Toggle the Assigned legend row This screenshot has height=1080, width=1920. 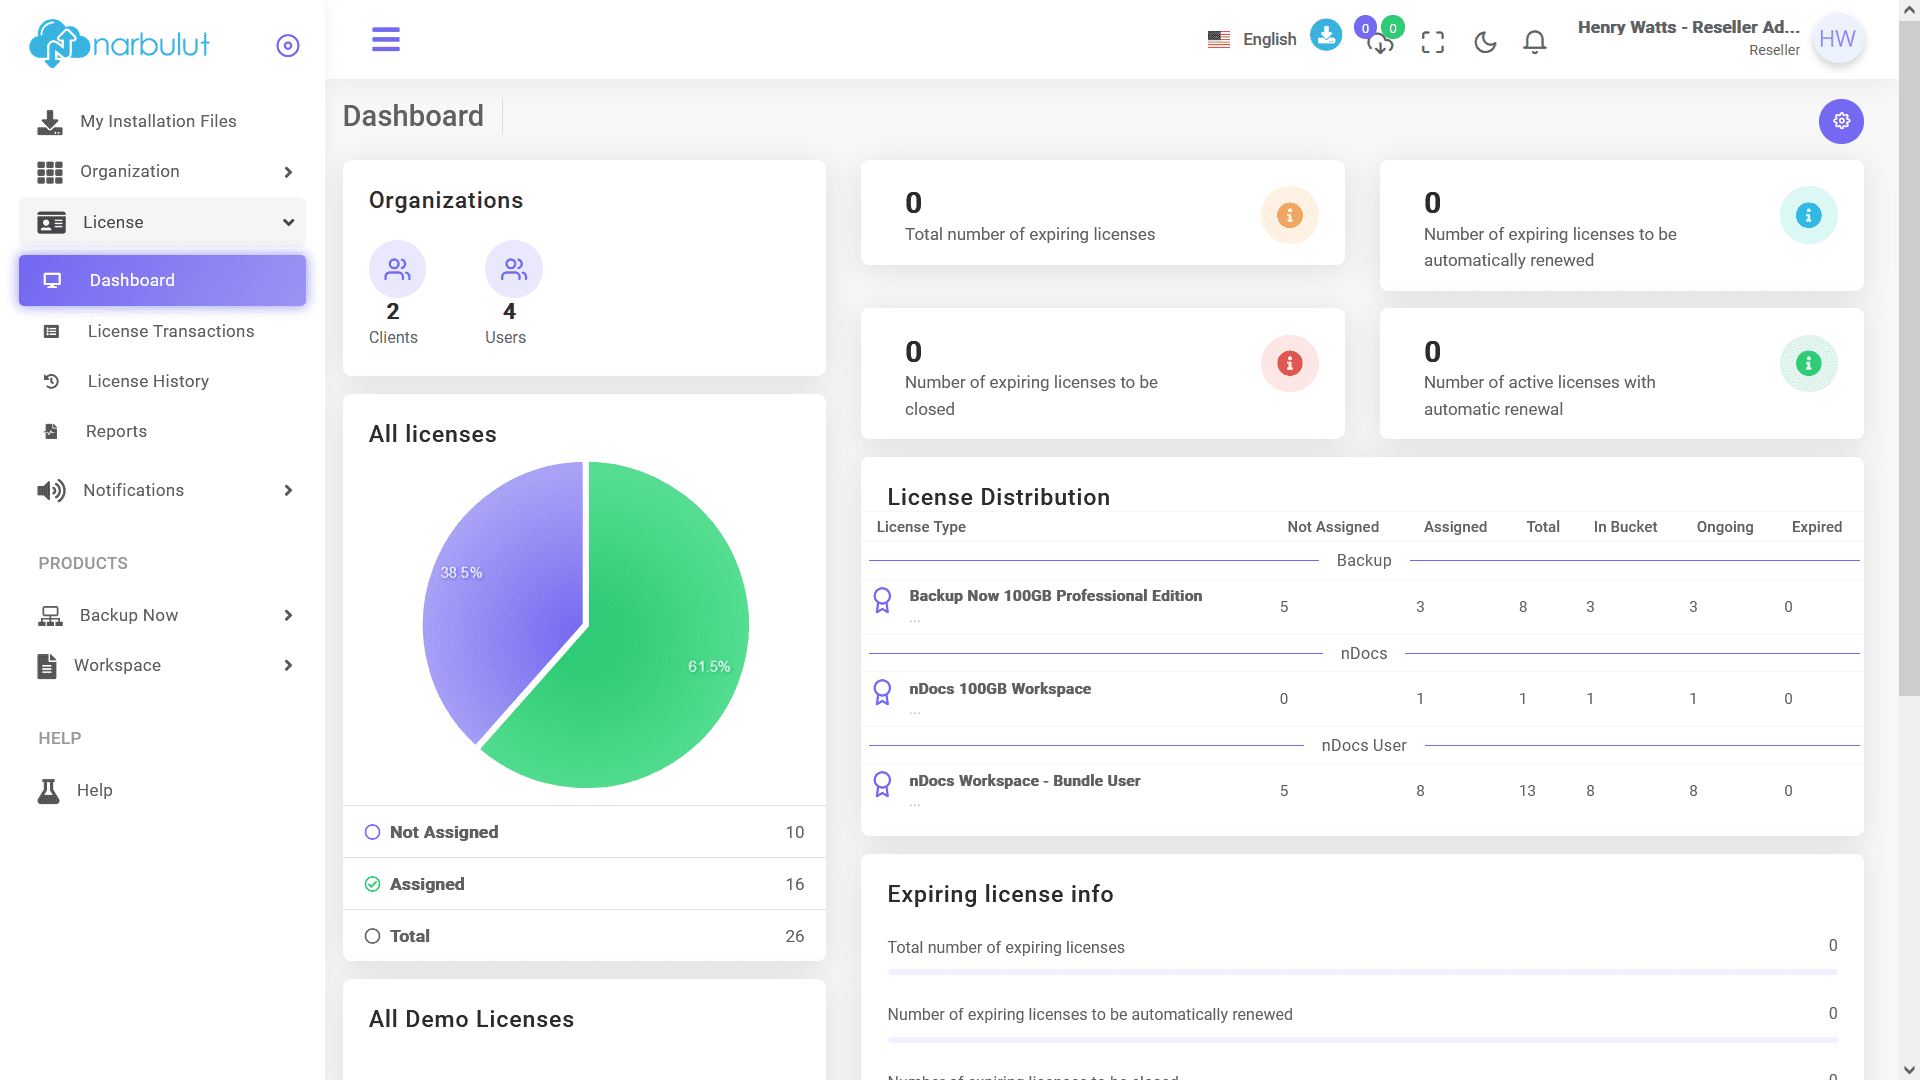point(584,884)
